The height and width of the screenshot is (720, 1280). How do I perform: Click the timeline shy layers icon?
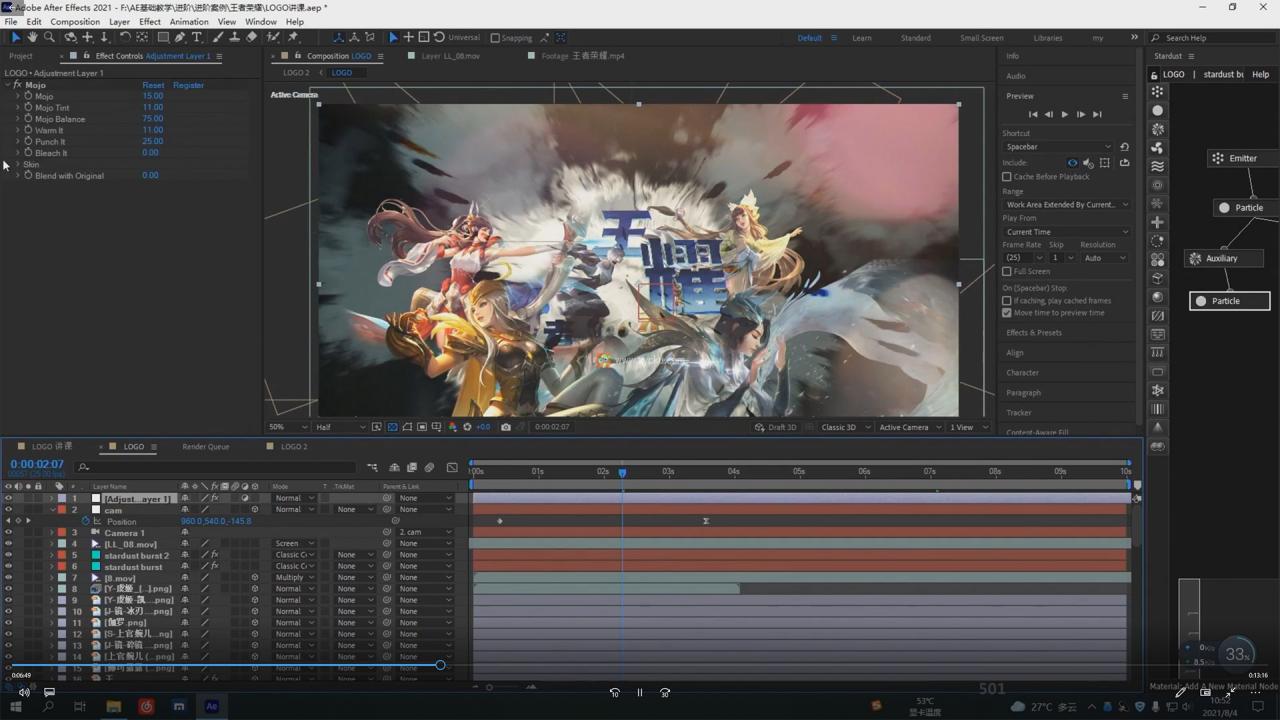click(x=395, y=467)
